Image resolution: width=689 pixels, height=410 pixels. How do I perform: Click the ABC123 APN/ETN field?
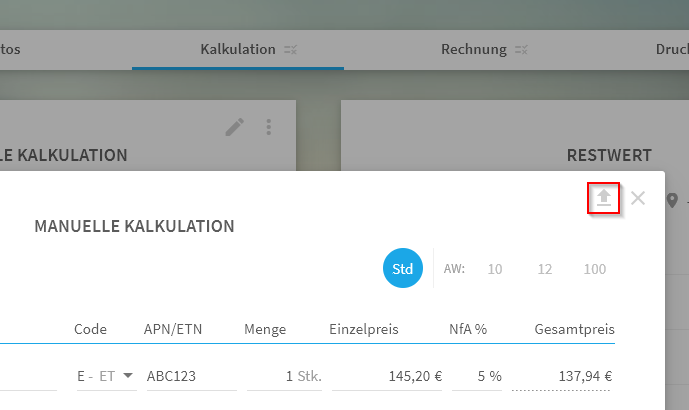pyautogui.click(x=192, y=376)
